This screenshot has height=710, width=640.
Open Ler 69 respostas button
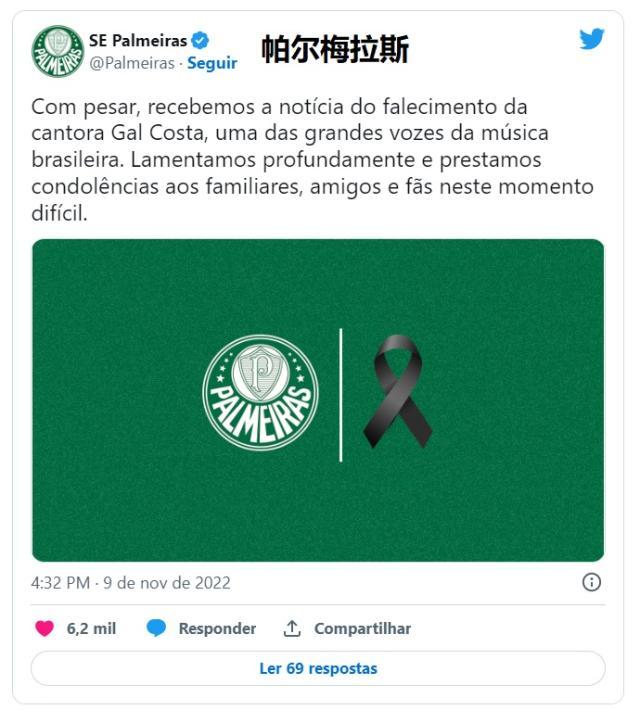(x=318, y=668)
